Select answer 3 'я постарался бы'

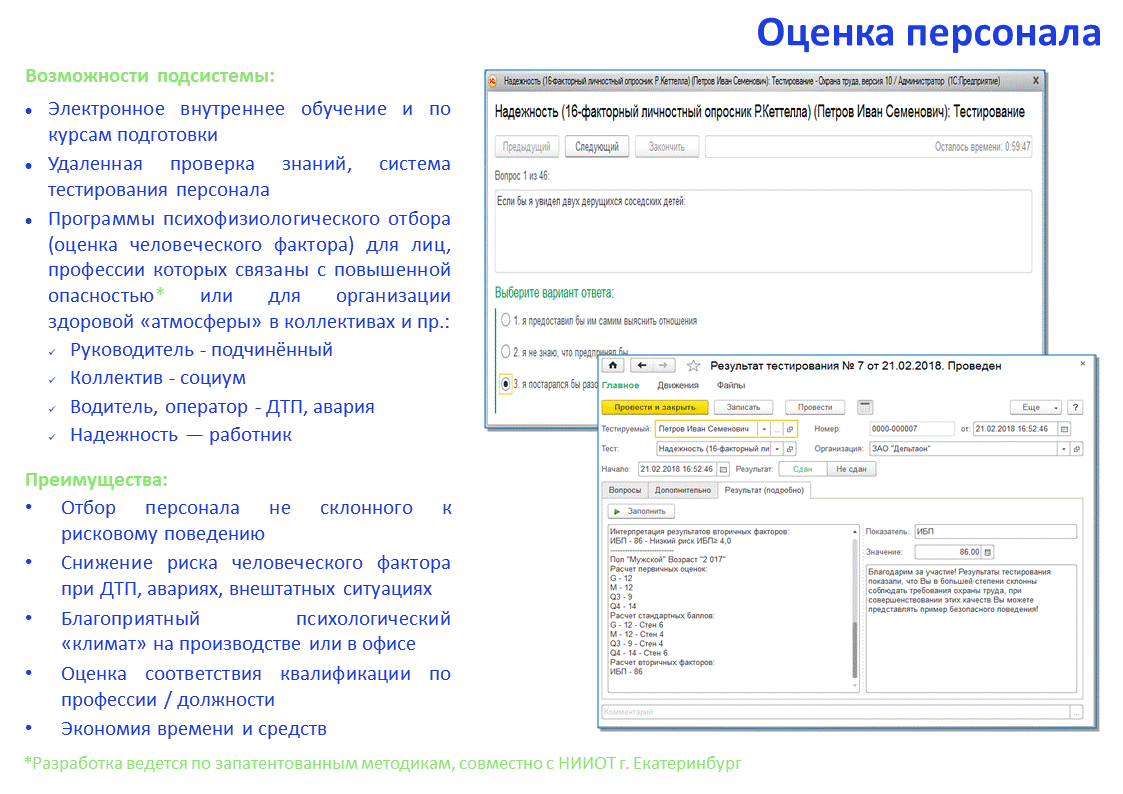[506, 384]
